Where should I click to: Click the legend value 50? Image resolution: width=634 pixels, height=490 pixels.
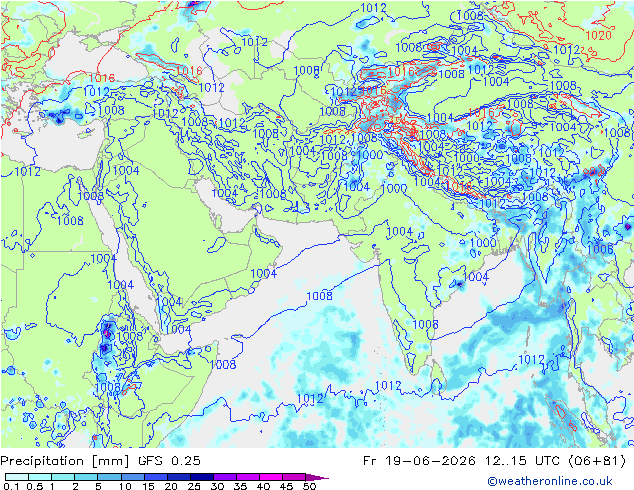click(x=309, y=486)
